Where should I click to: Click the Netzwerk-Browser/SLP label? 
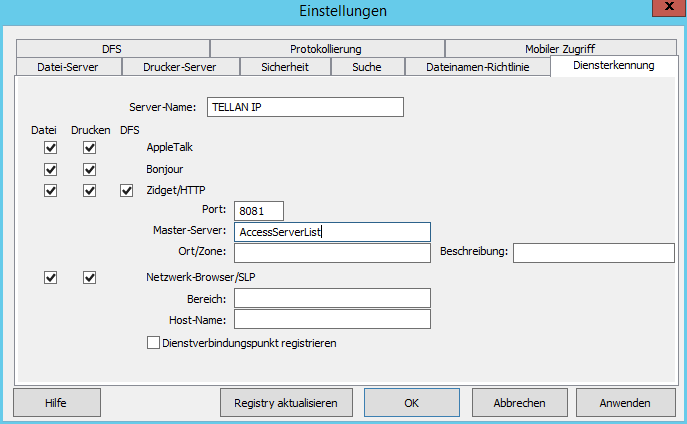click(201, 277)
